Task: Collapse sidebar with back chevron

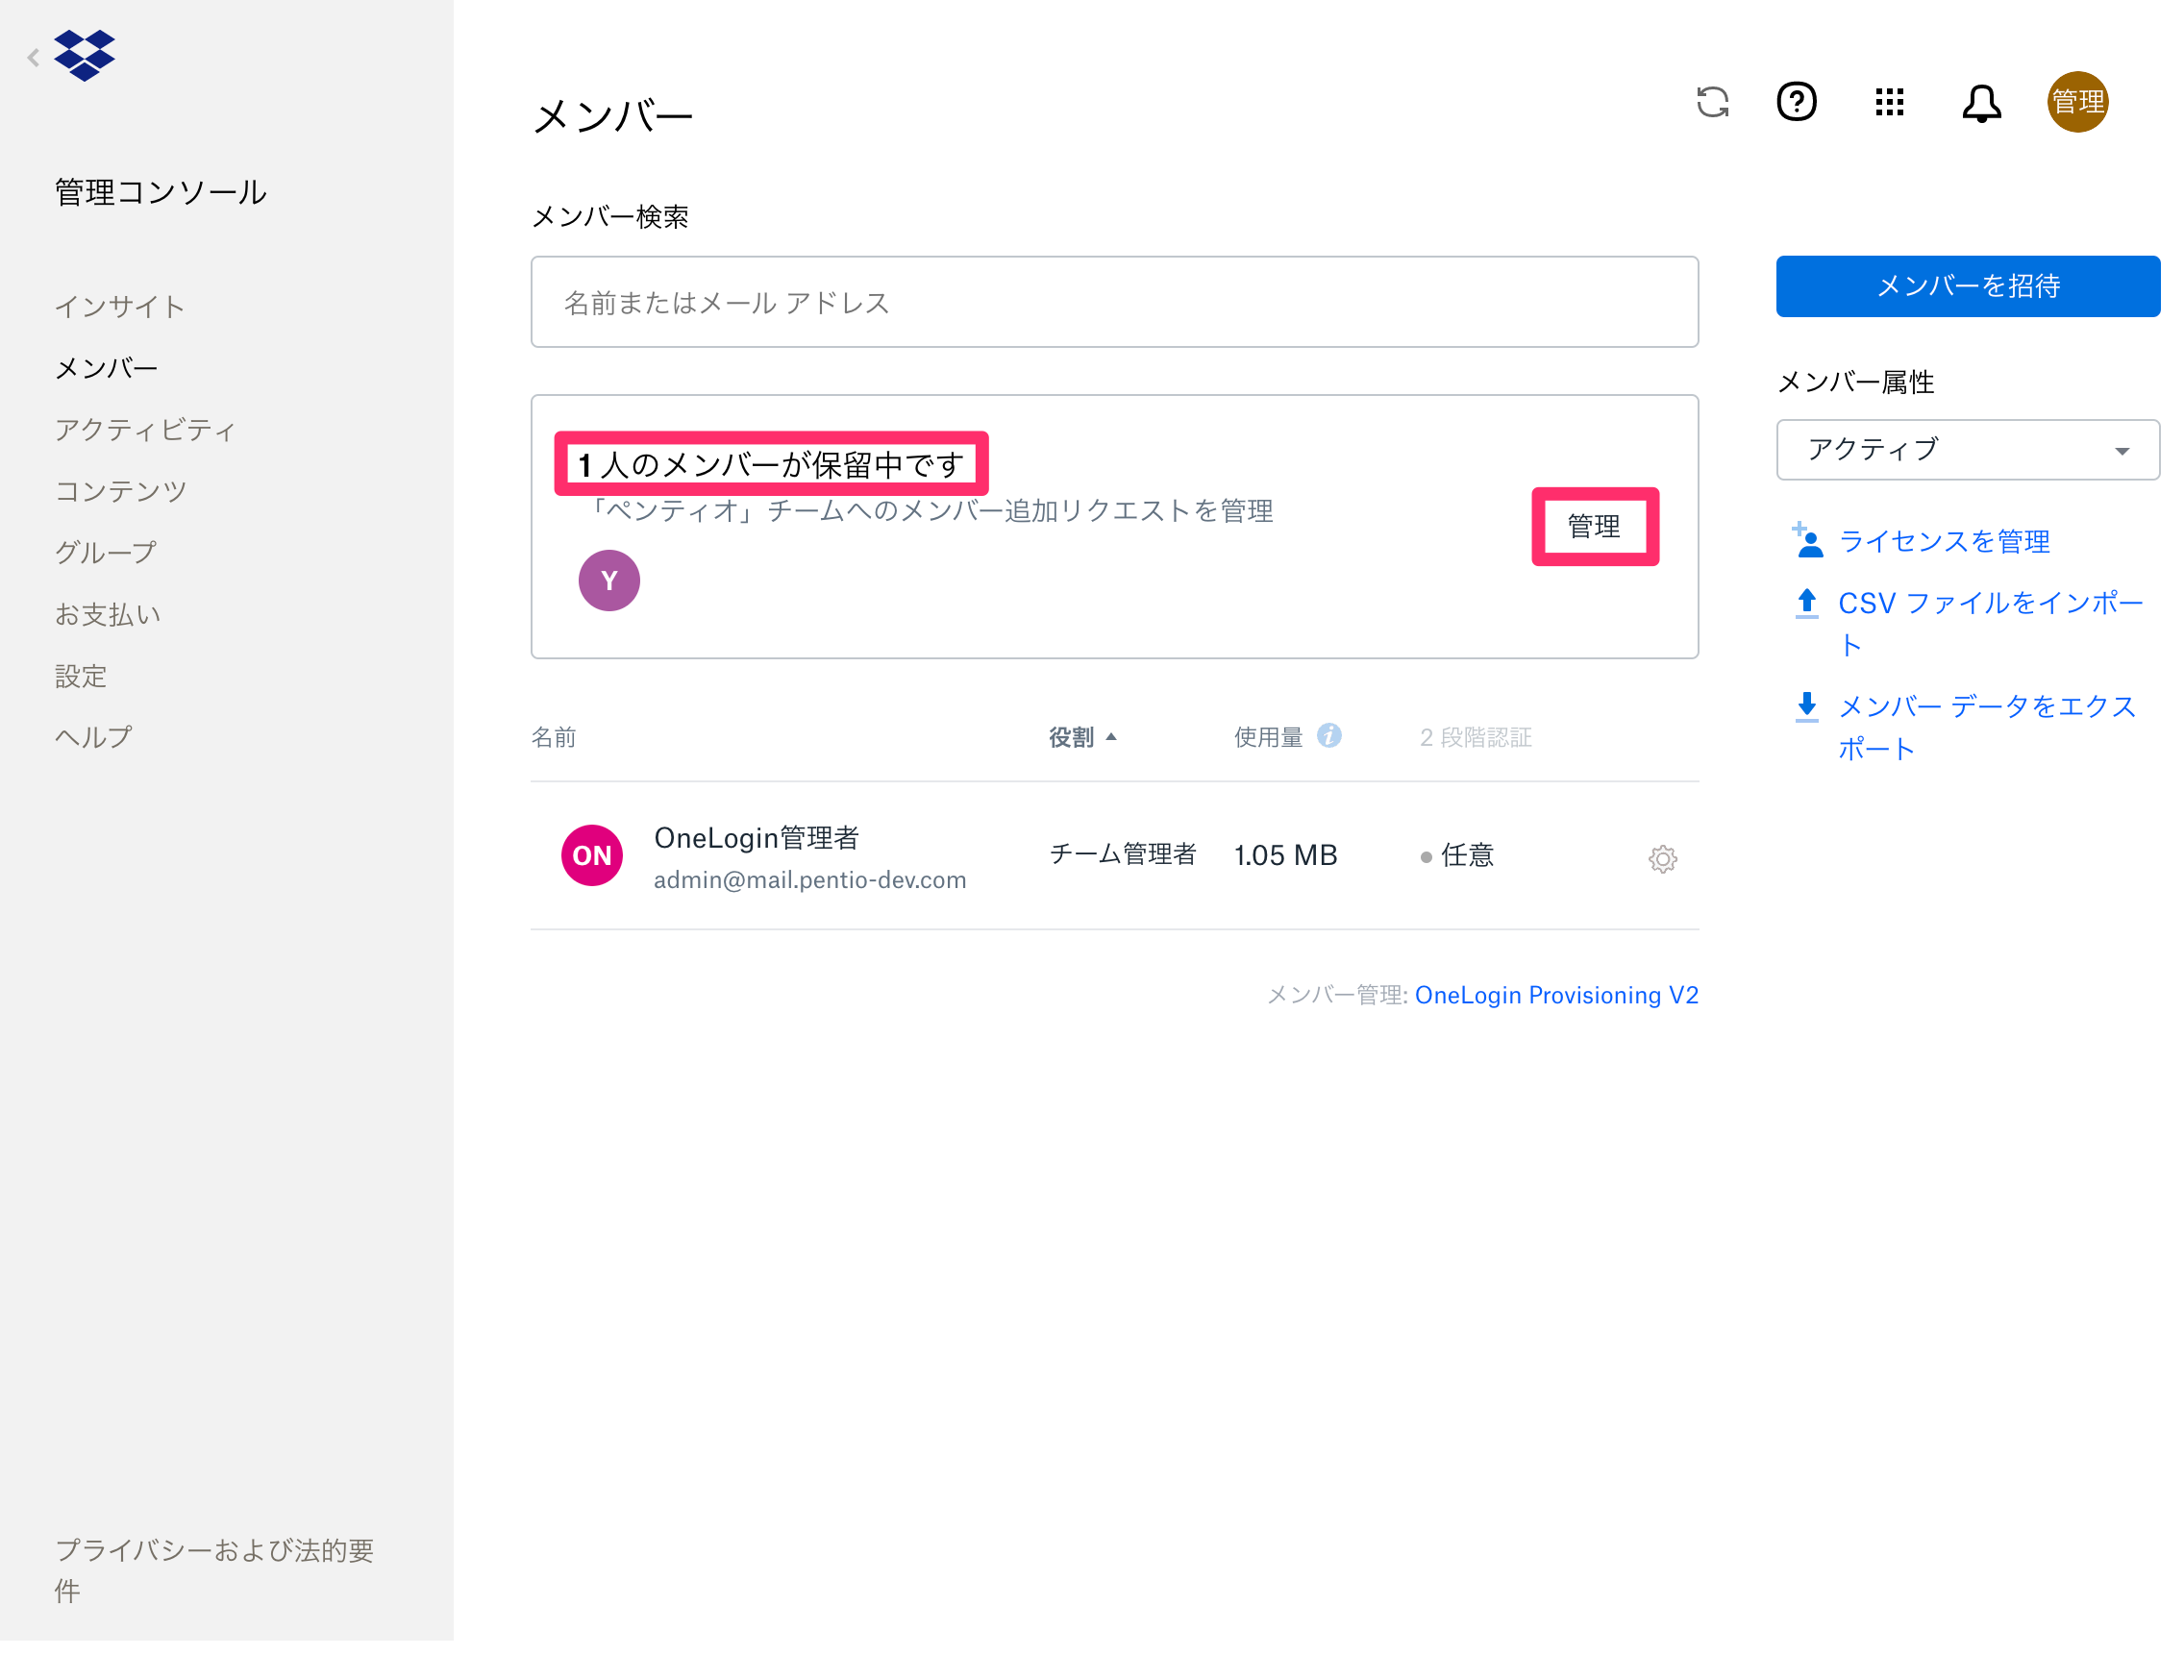Action: pyautogui.click(x=33, y=58)
